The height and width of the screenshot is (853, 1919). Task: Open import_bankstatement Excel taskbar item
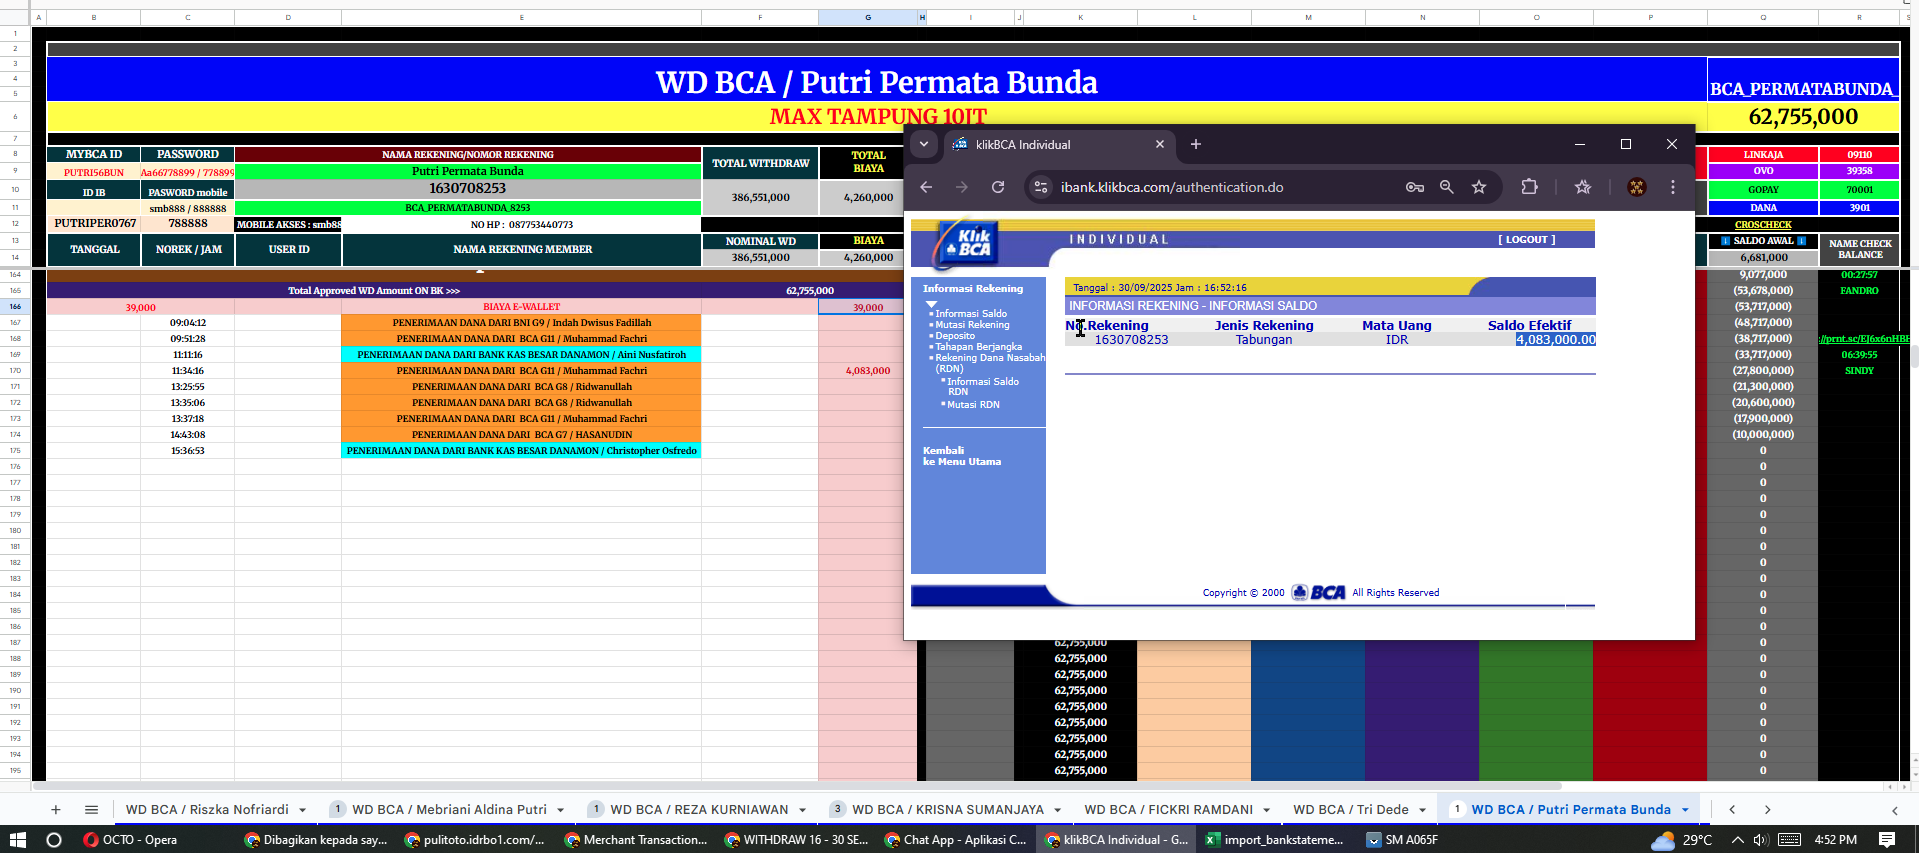click(x=1275, y=840)
